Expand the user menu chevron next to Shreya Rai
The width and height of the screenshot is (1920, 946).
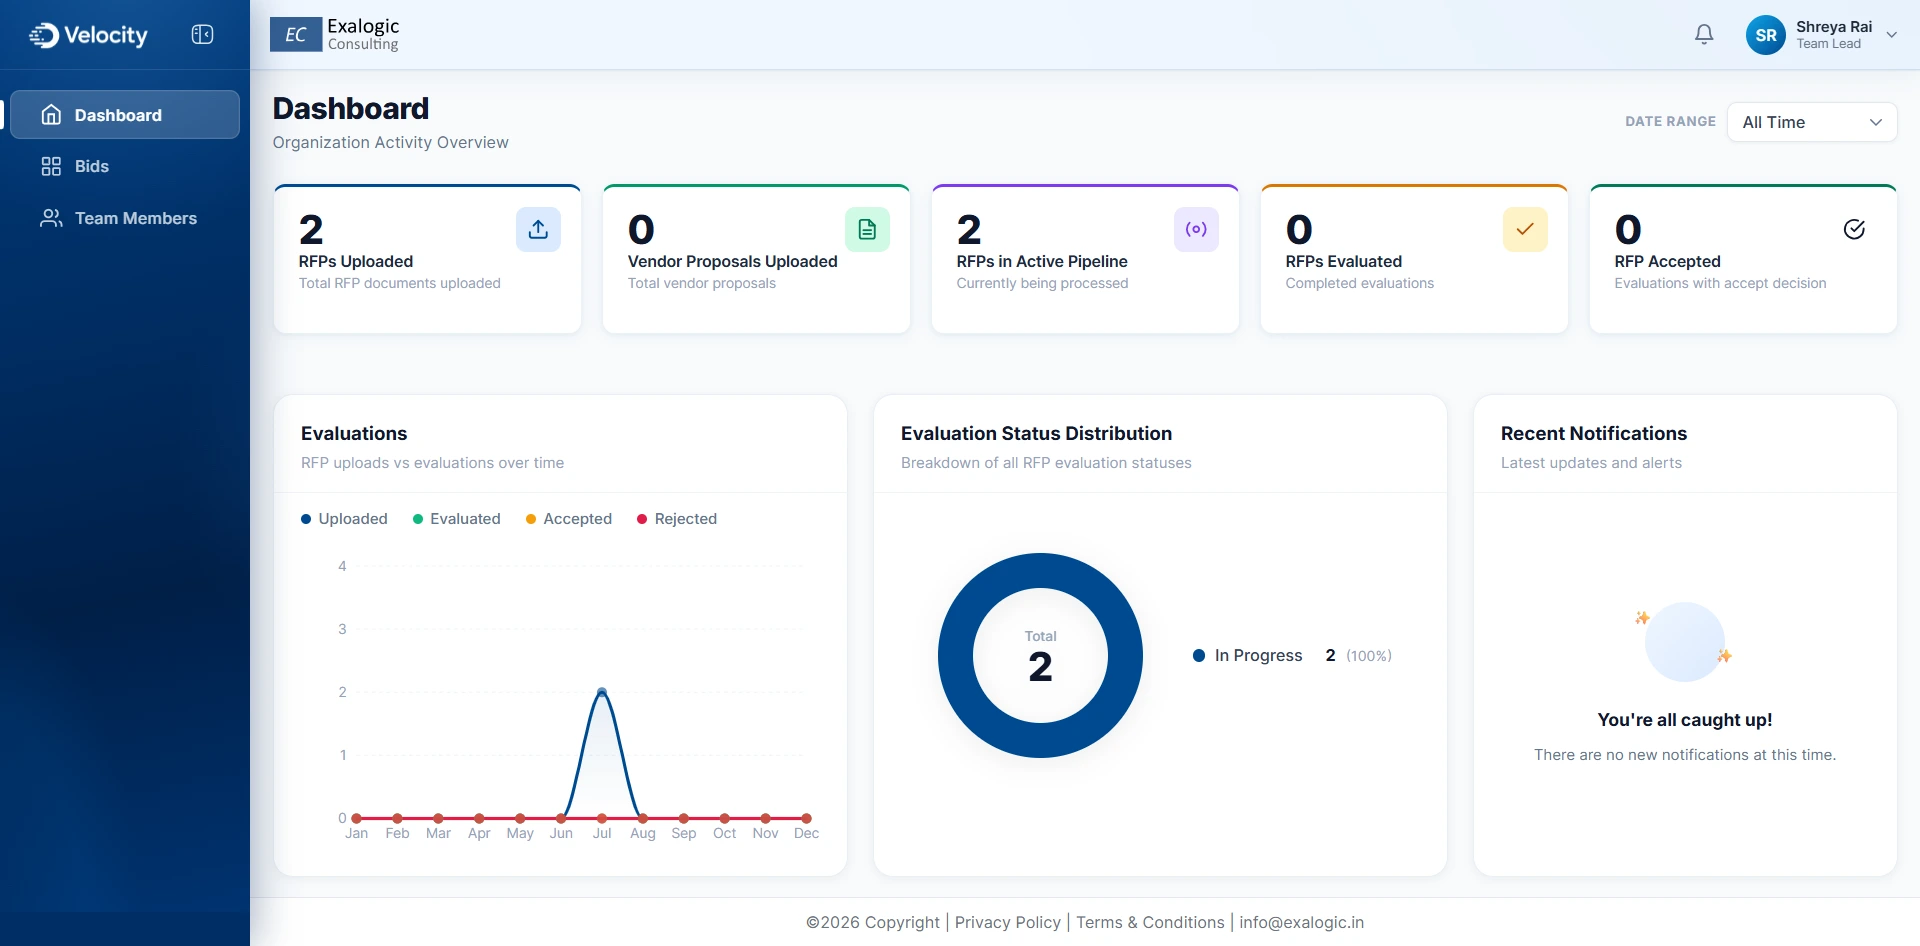click(1892, 35)
